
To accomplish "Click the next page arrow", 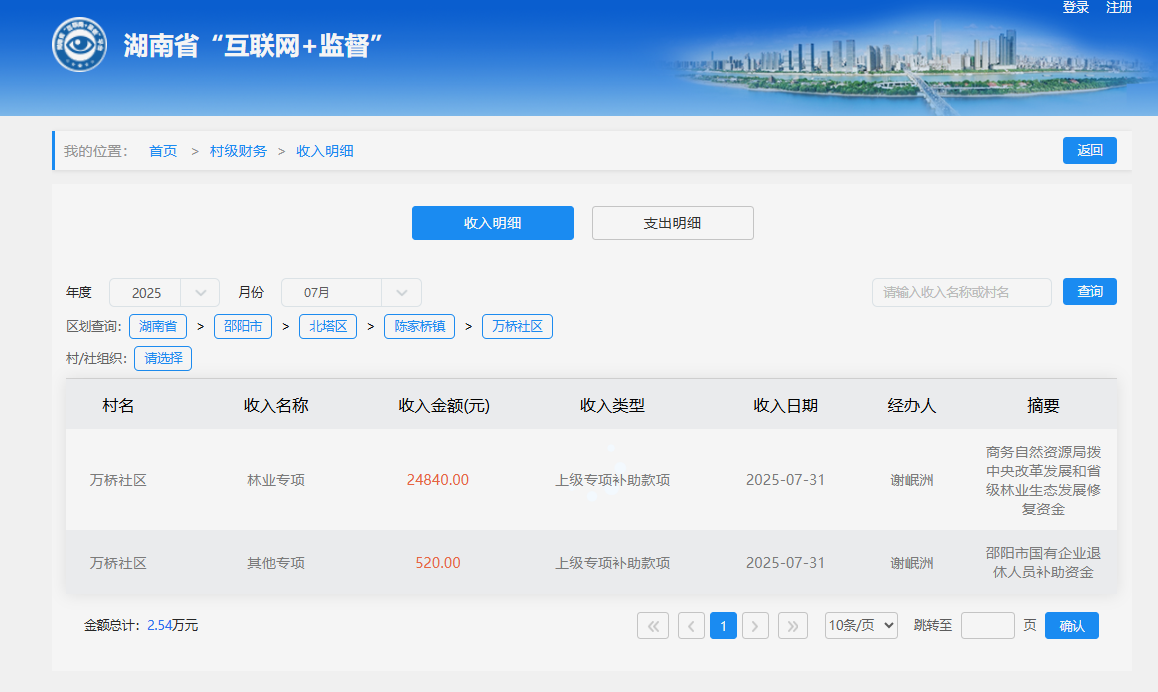I will (755, 626).
